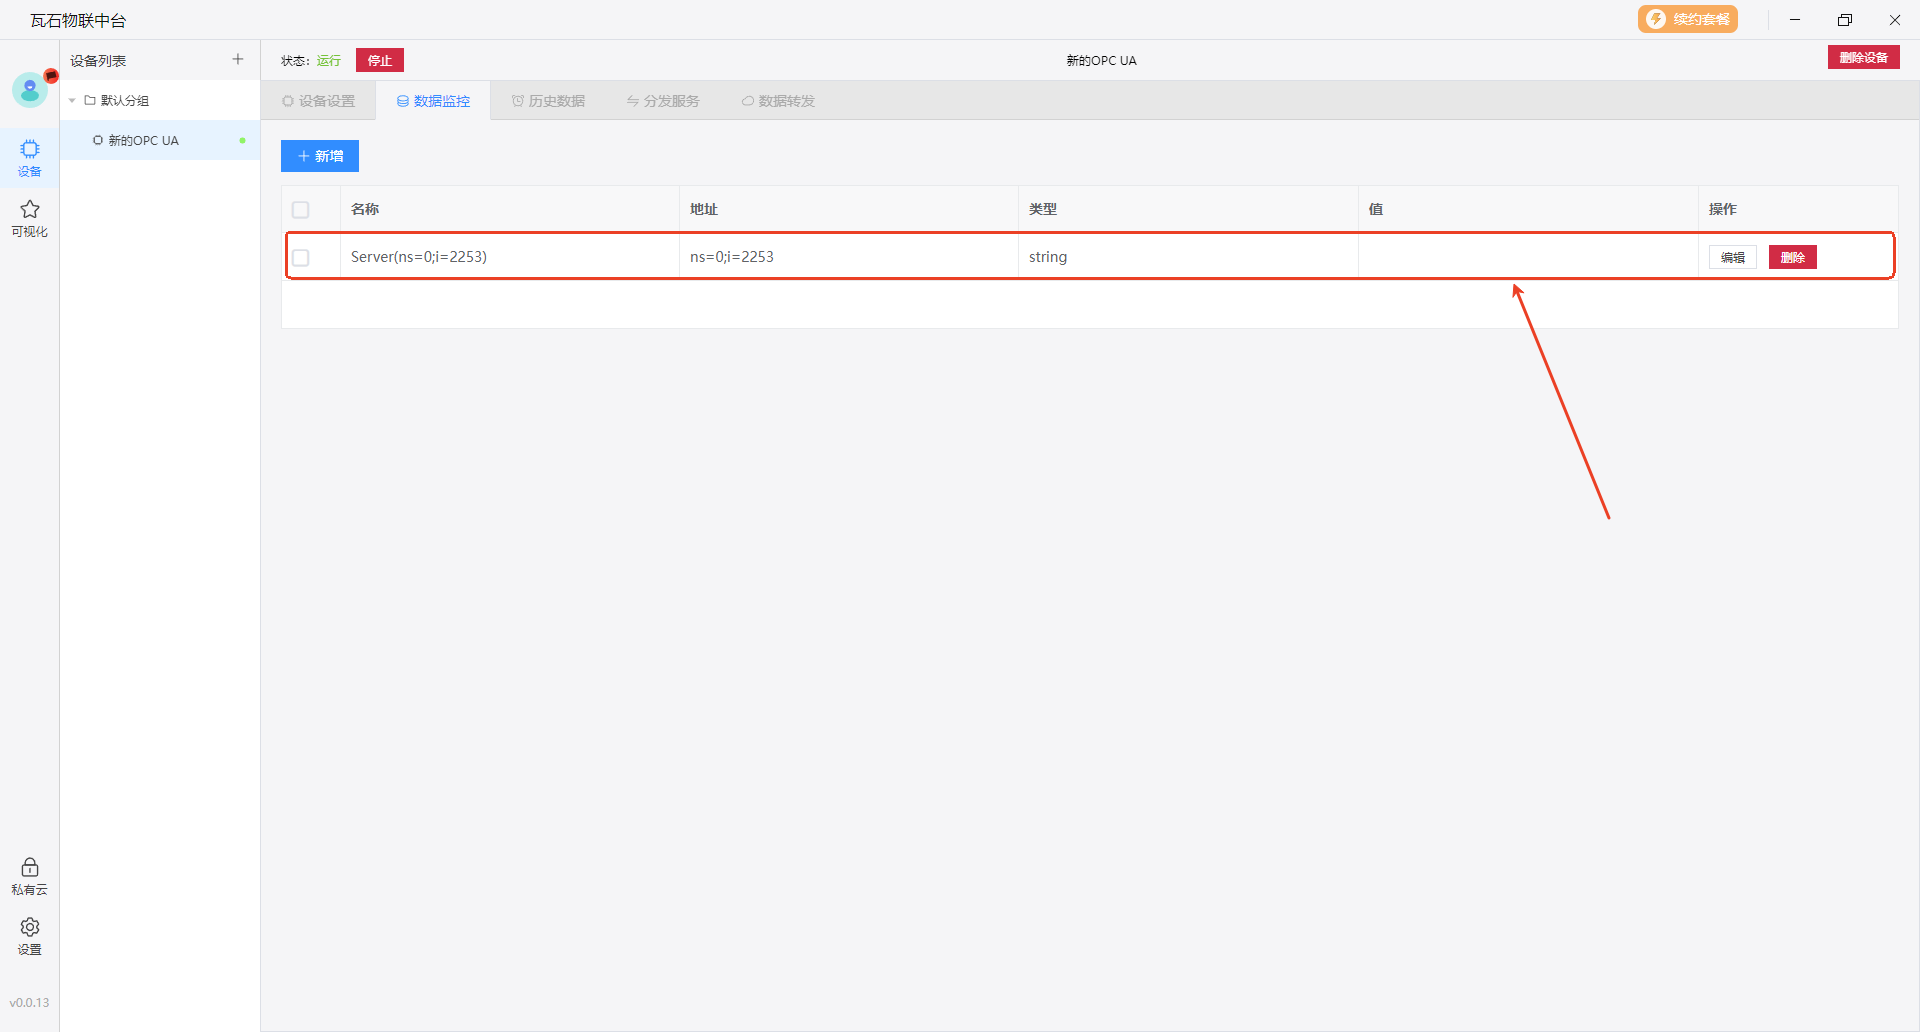This screenshot has width=1920, height=1032.
Task: Click 编辑 for the Server row
Action: click(1732, 258)
